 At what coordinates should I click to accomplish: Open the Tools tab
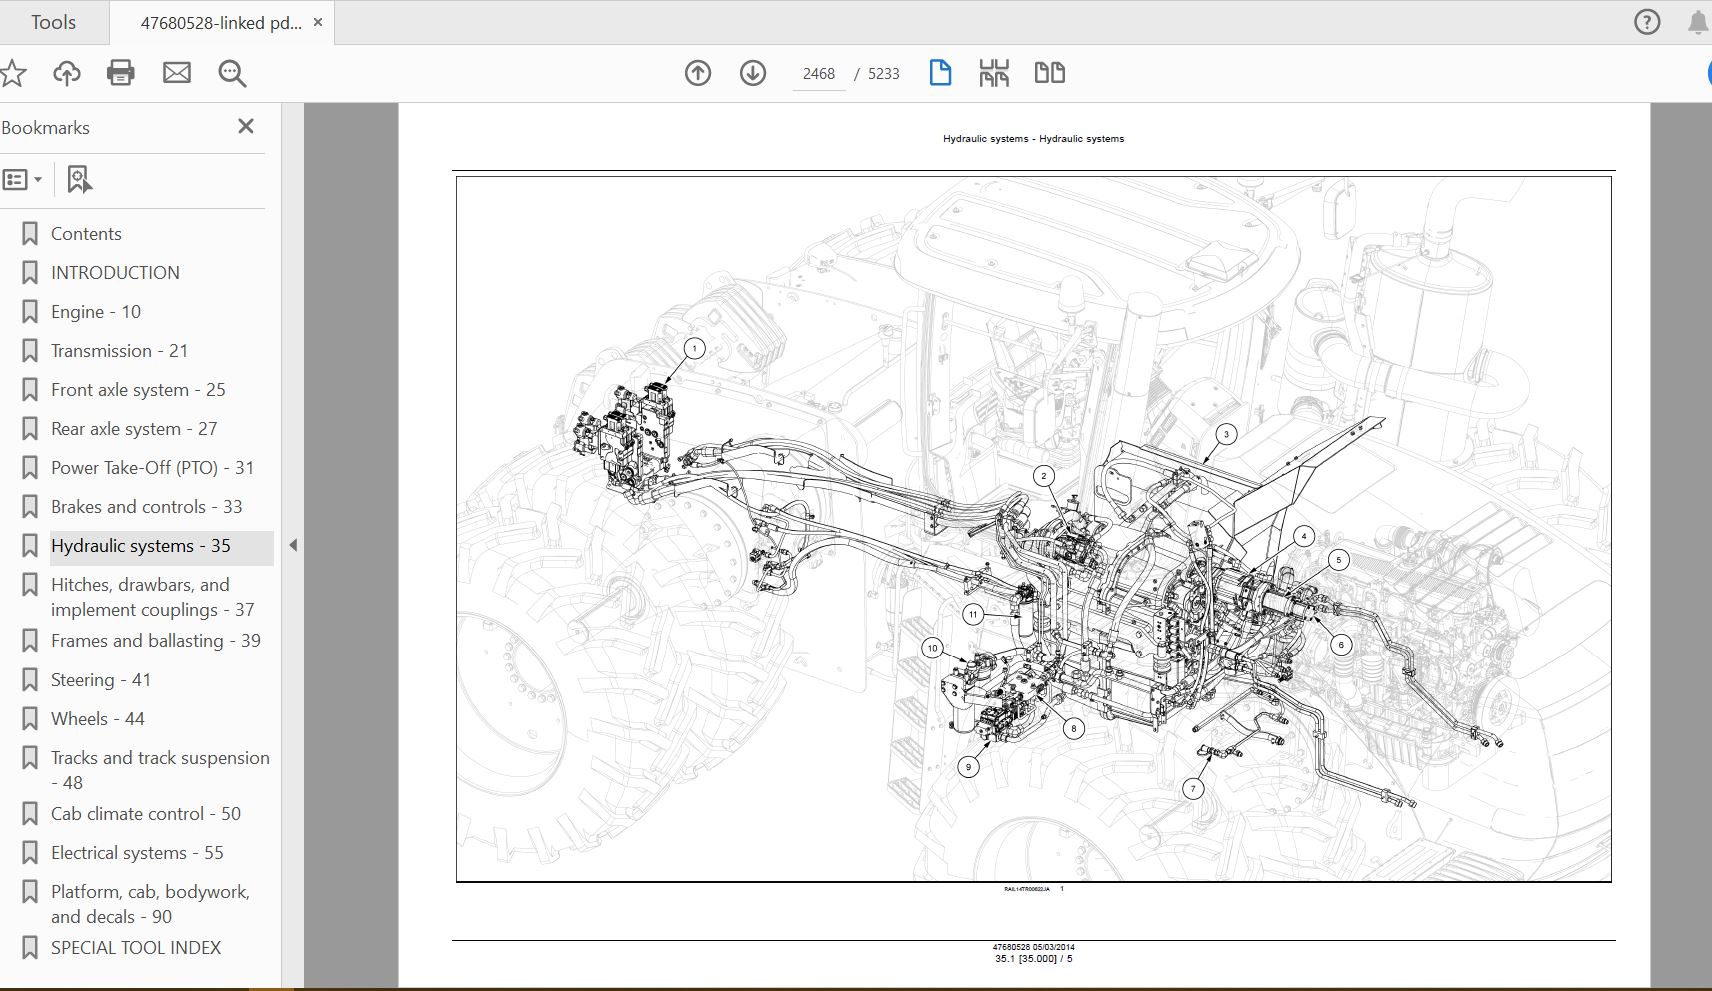tap(53, 22)
